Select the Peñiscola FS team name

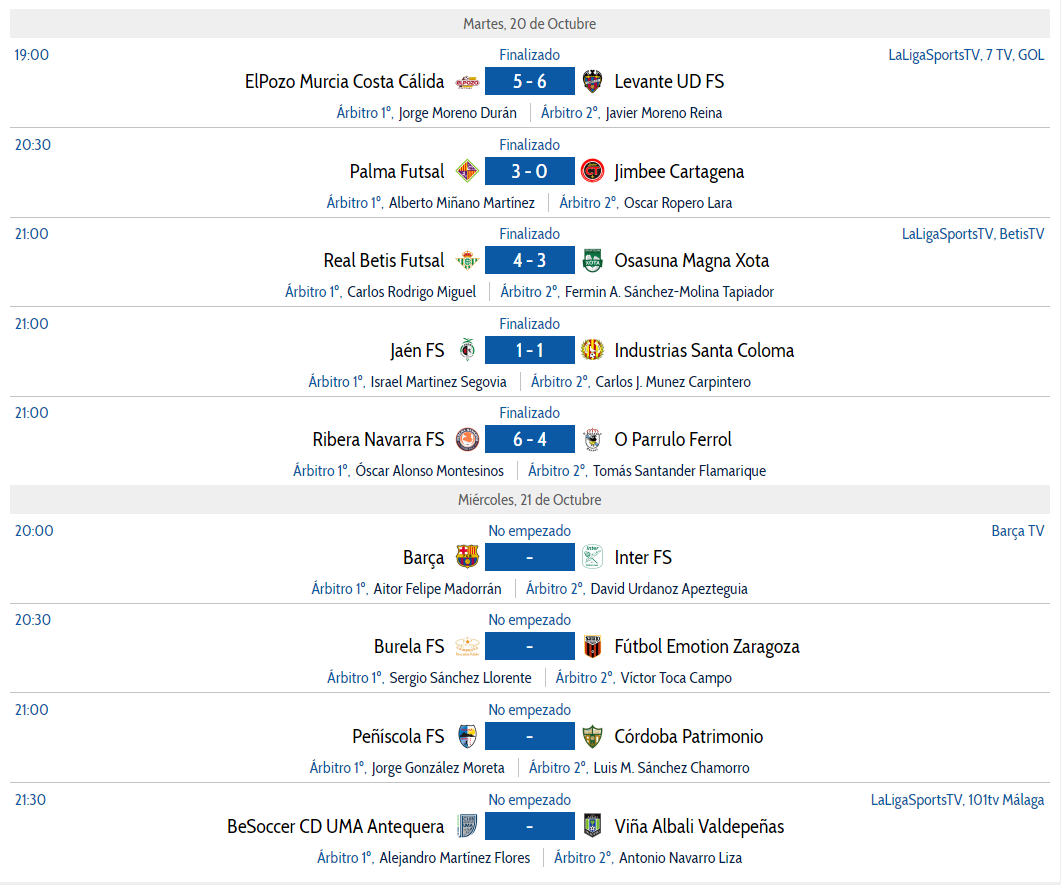pos(398,737)
